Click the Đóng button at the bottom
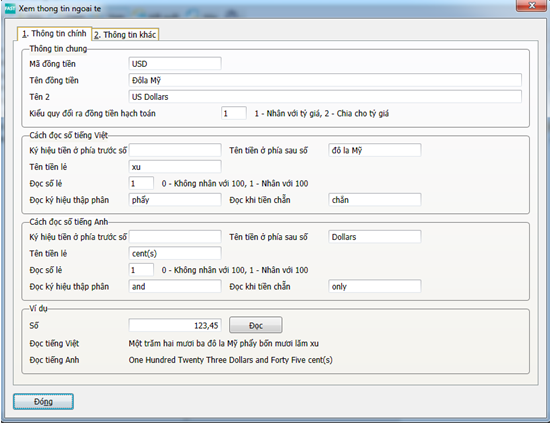Screen dimensions: 550x423 pos(43,402)
